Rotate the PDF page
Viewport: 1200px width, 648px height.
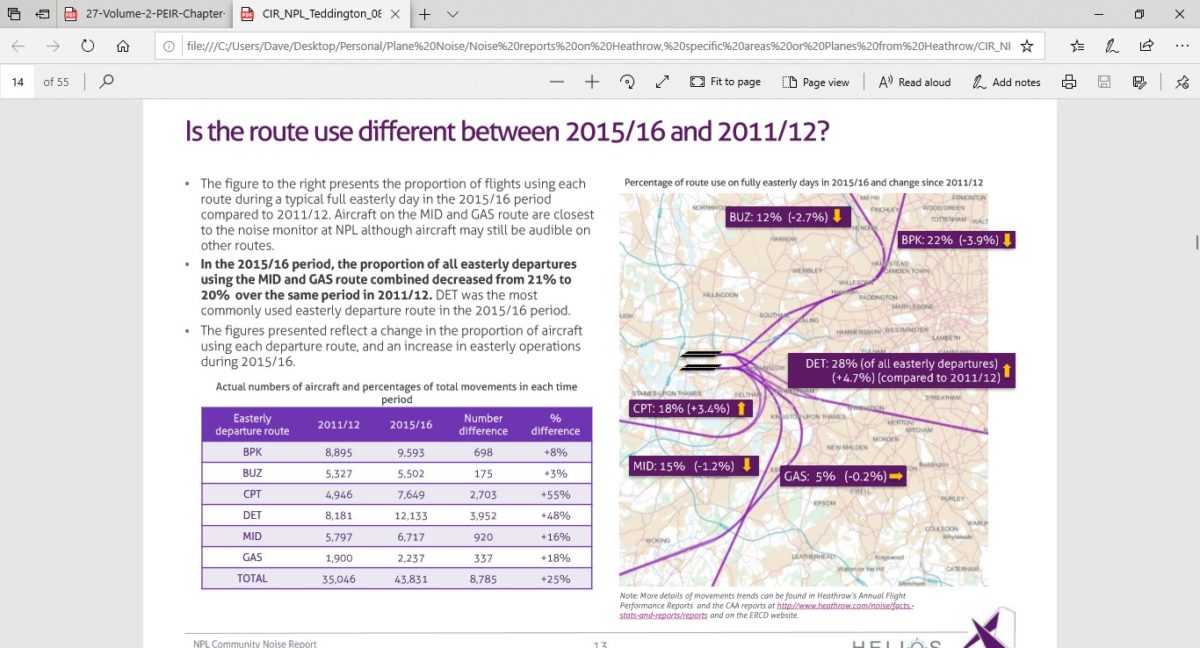click(627, 82)
